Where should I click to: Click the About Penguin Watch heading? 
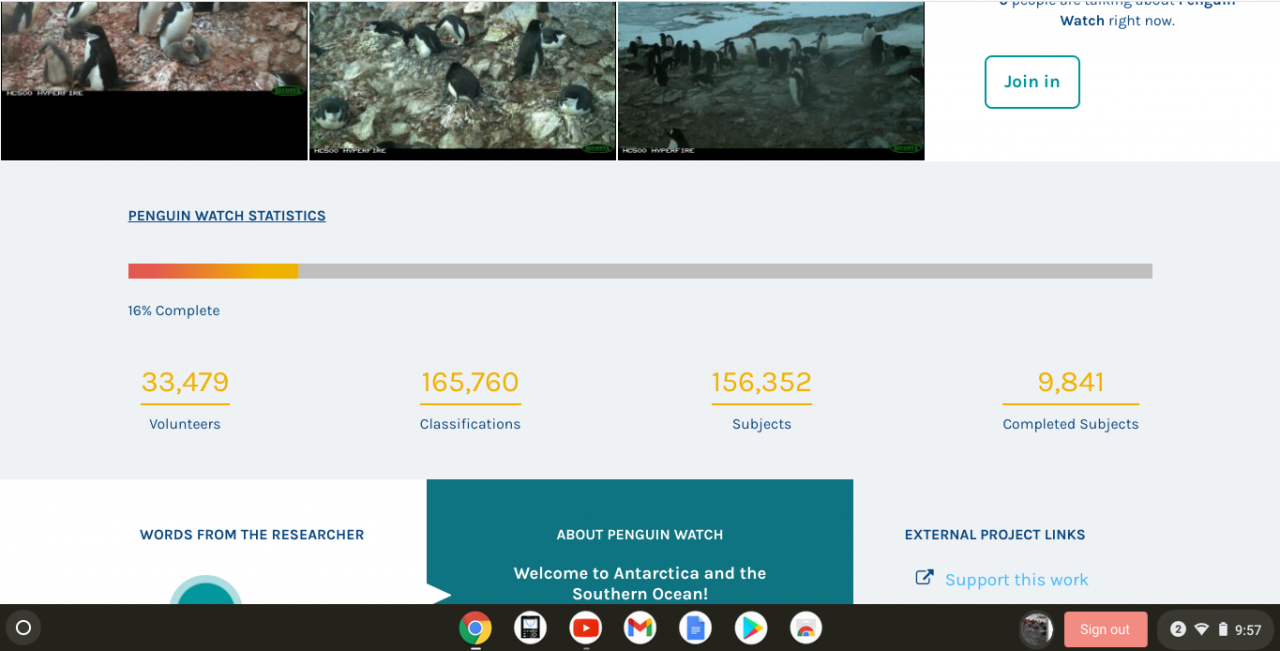[x=640, y=535]
